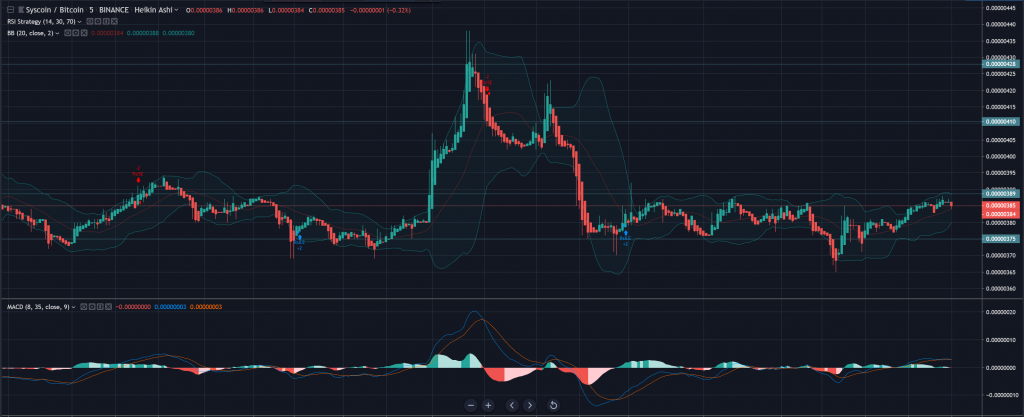Select the 0.00000428 price line label
The width and height of the screenshot is (1024, 417).
1001,64
